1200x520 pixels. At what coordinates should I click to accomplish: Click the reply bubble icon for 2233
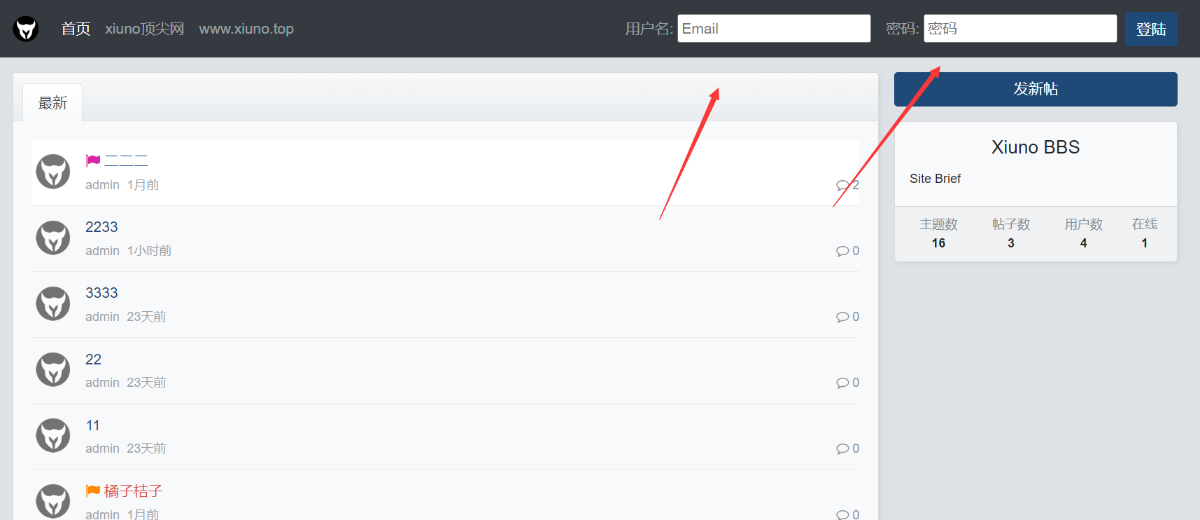pyautogui.click(x=842, y=251)
